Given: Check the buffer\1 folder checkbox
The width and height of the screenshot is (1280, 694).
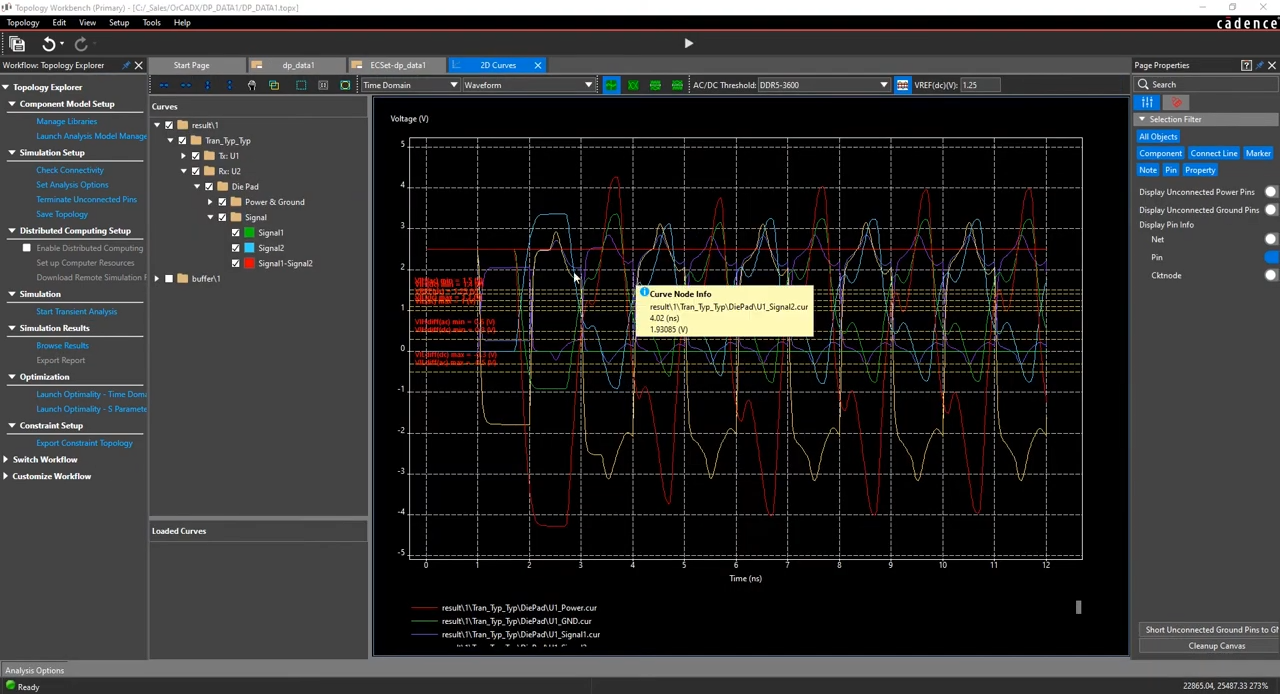Looking at the screenshot, I should tap(169, 279).
